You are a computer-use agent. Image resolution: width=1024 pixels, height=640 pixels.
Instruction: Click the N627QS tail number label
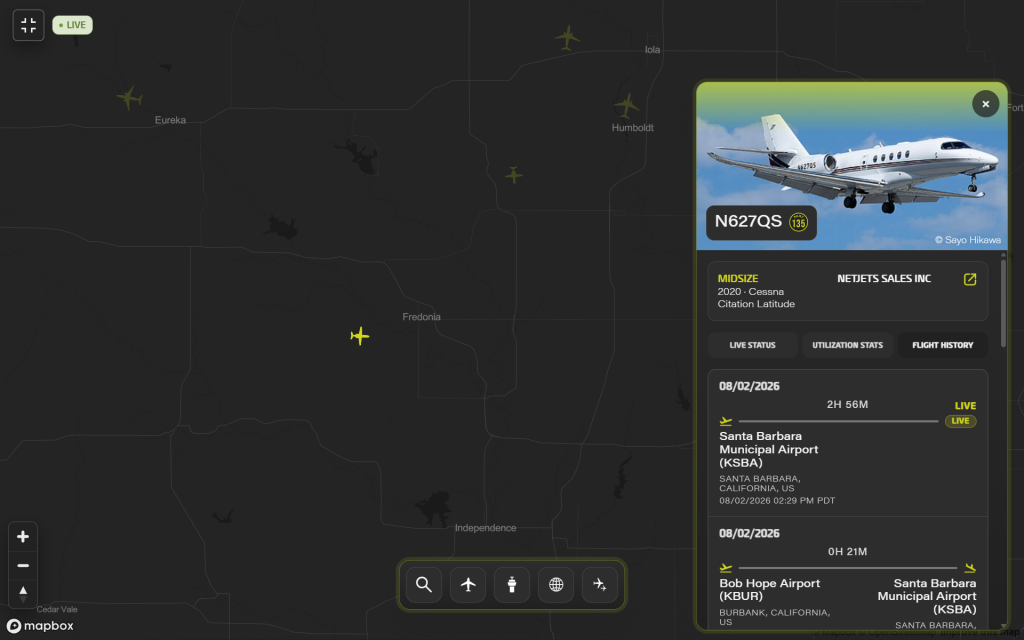point(748,221)
